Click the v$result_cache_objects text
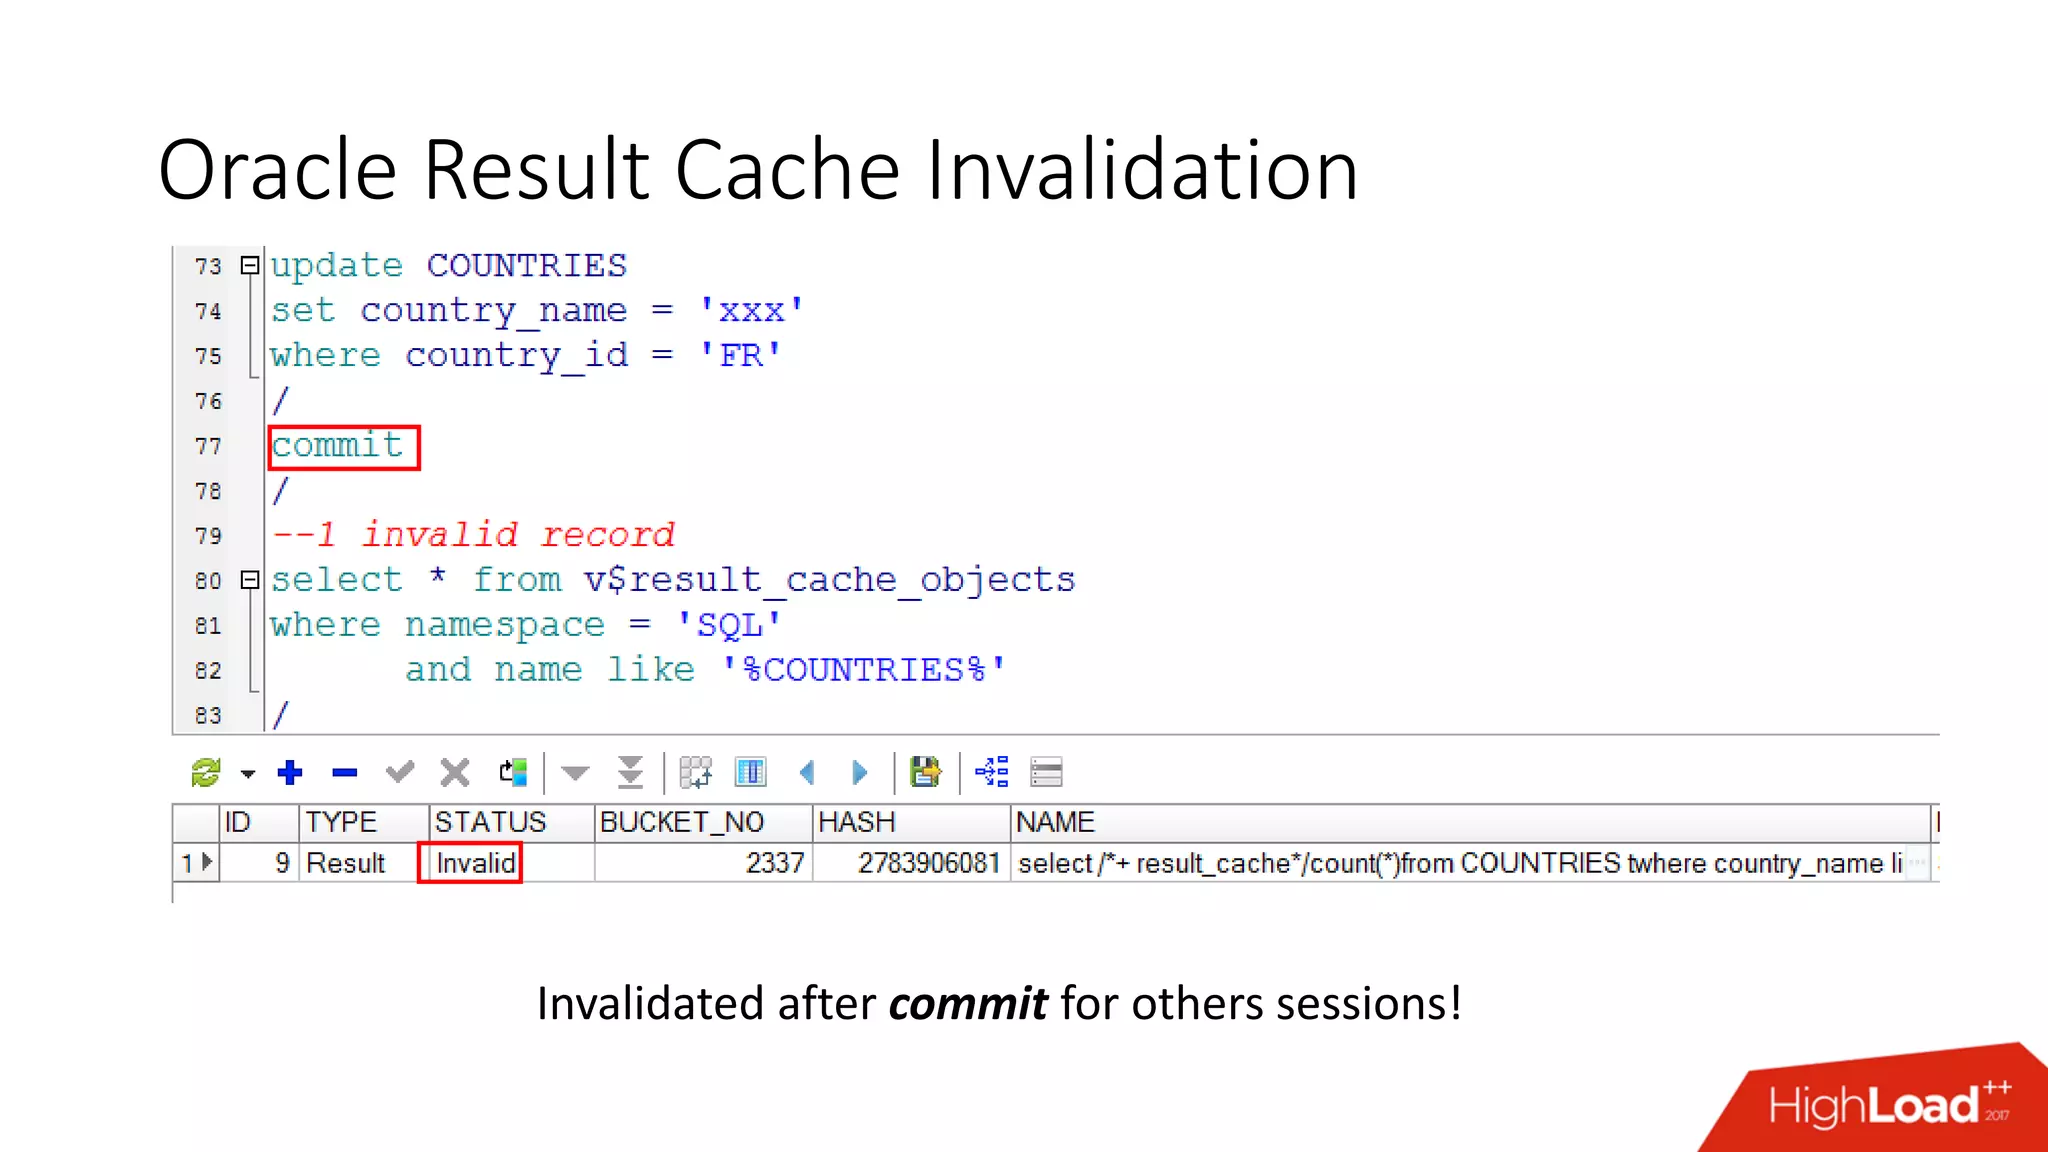 [x=830, y=580]
